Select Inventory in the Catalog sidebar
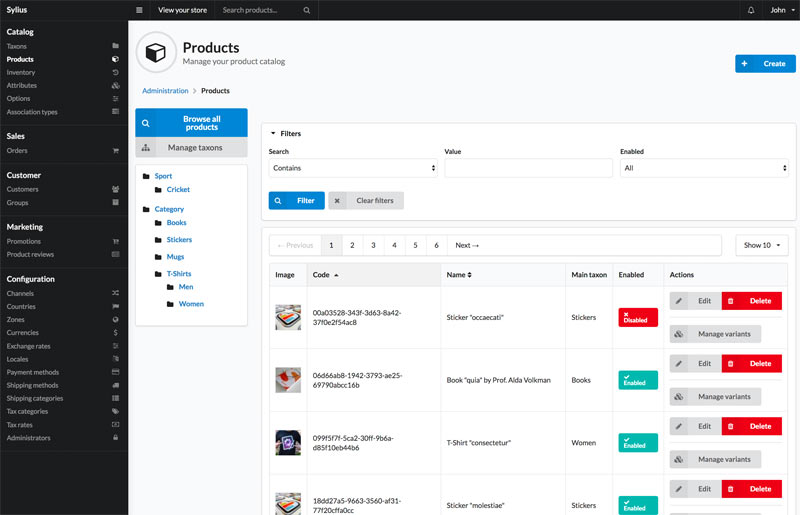 [21, 72]
